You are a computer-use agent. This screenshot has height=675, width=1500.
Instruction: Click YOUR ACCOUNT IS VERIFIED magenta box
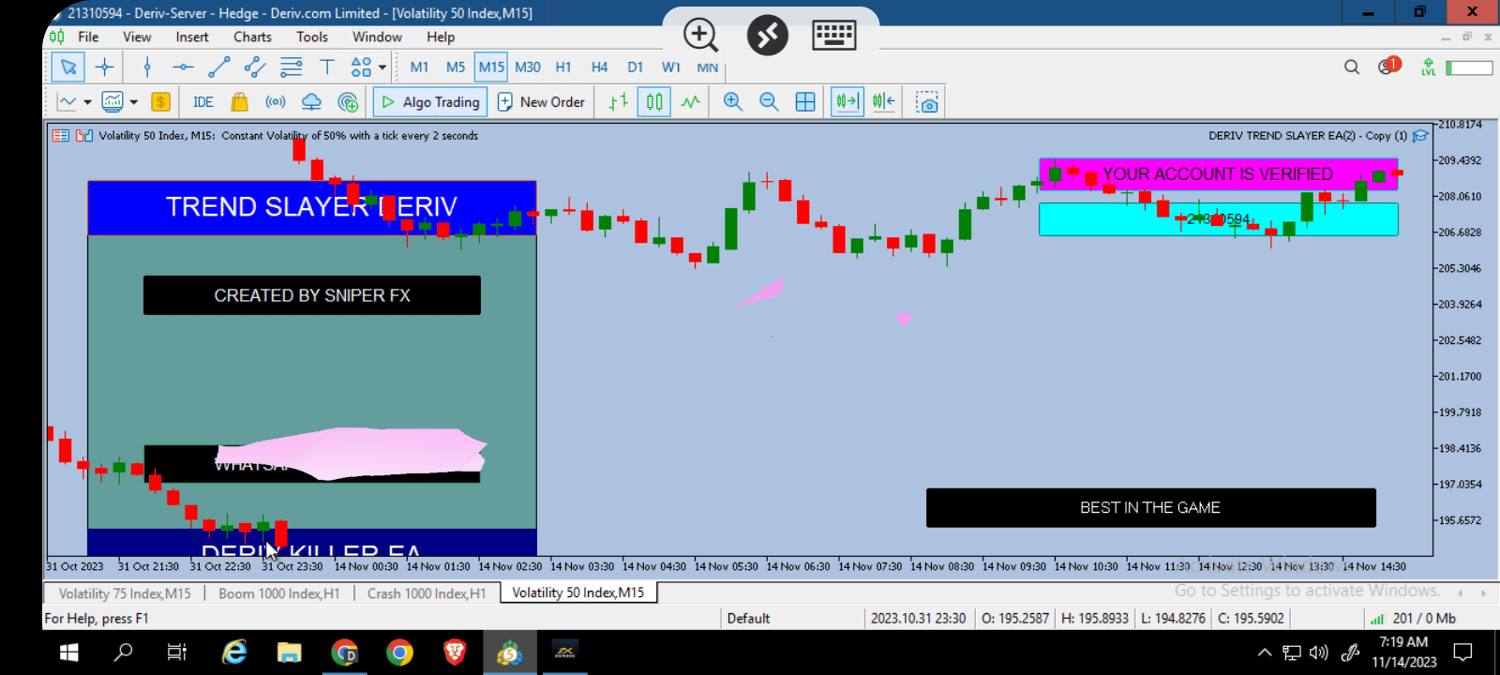point(1218,174)
